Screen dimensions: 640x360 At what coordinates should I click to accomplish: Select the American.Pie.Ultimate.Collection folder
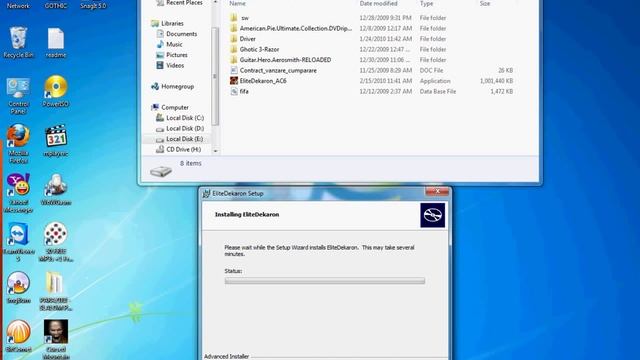(x=296, y=29)
